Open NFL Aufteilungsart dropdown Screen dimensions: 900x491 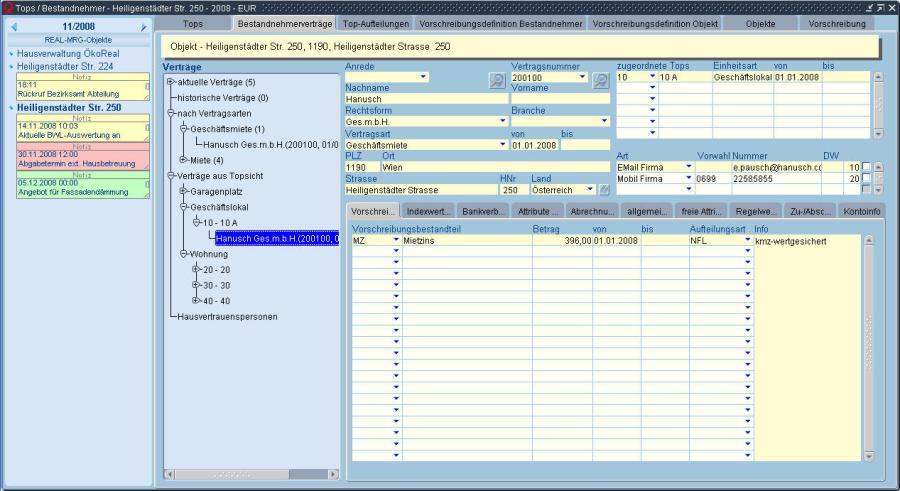[x=748, y=240]
